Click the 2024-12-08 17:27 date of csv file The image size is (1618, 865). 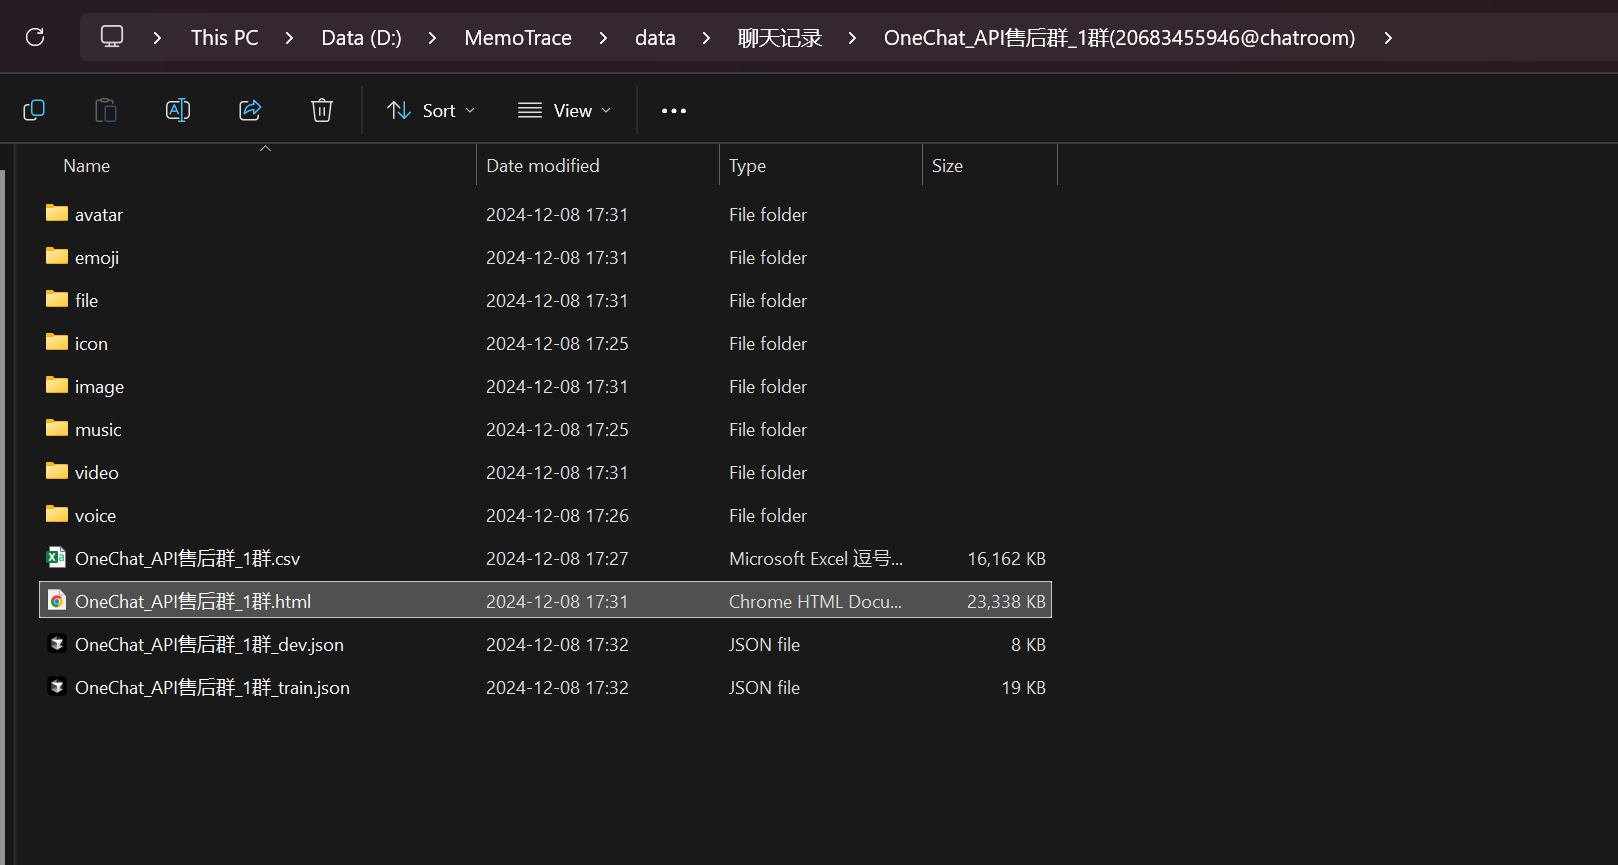[557, 559]
